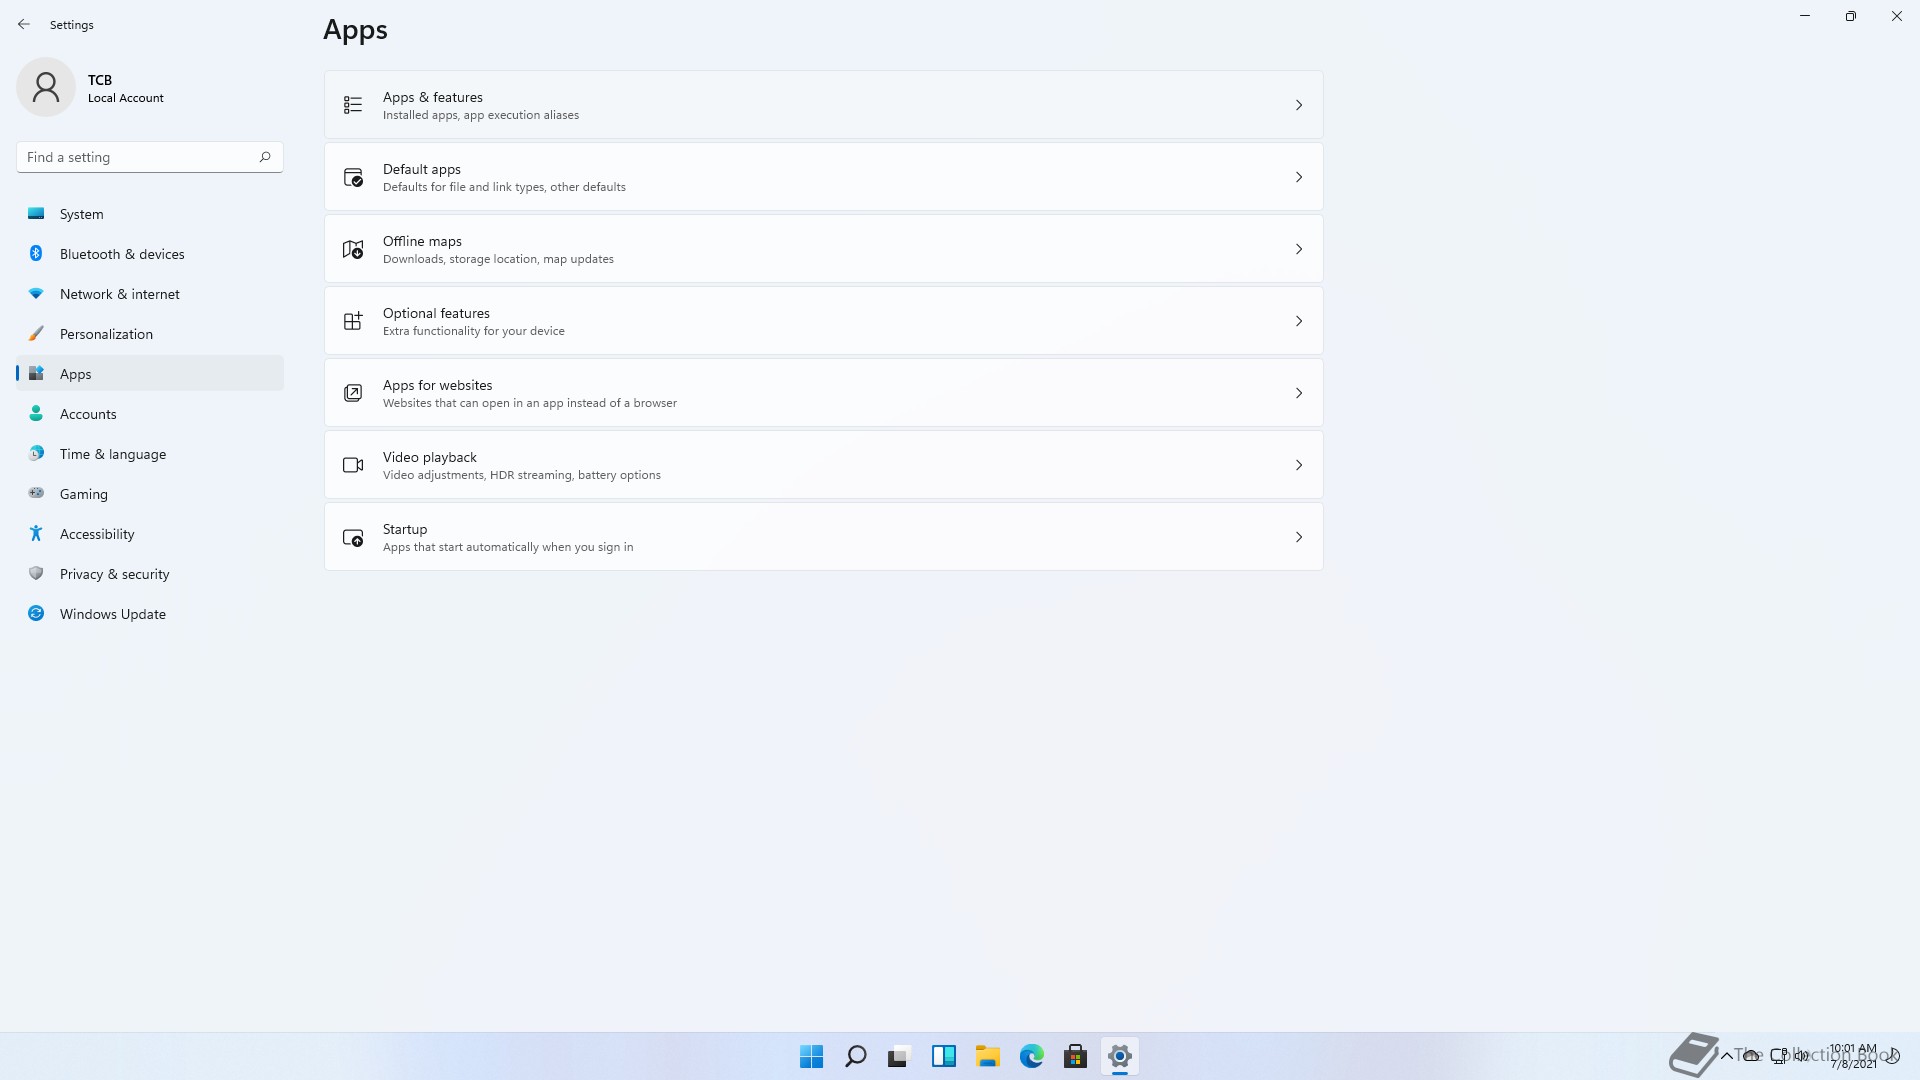Click the search magnifier in Find a setting

tap(265, 157)
